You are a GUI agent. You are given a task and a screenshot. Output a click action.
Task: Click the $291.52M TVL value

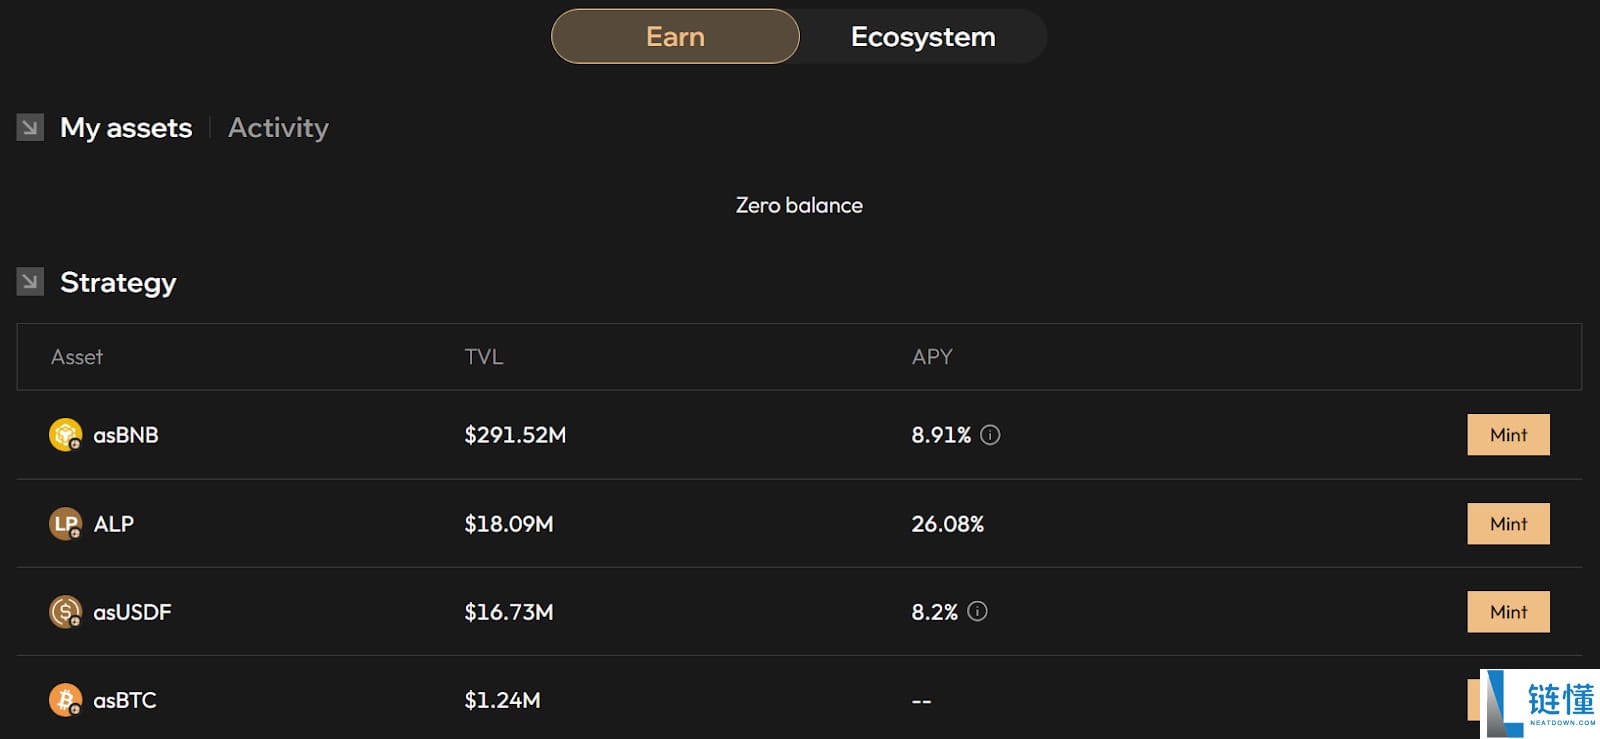pos(515,435)
